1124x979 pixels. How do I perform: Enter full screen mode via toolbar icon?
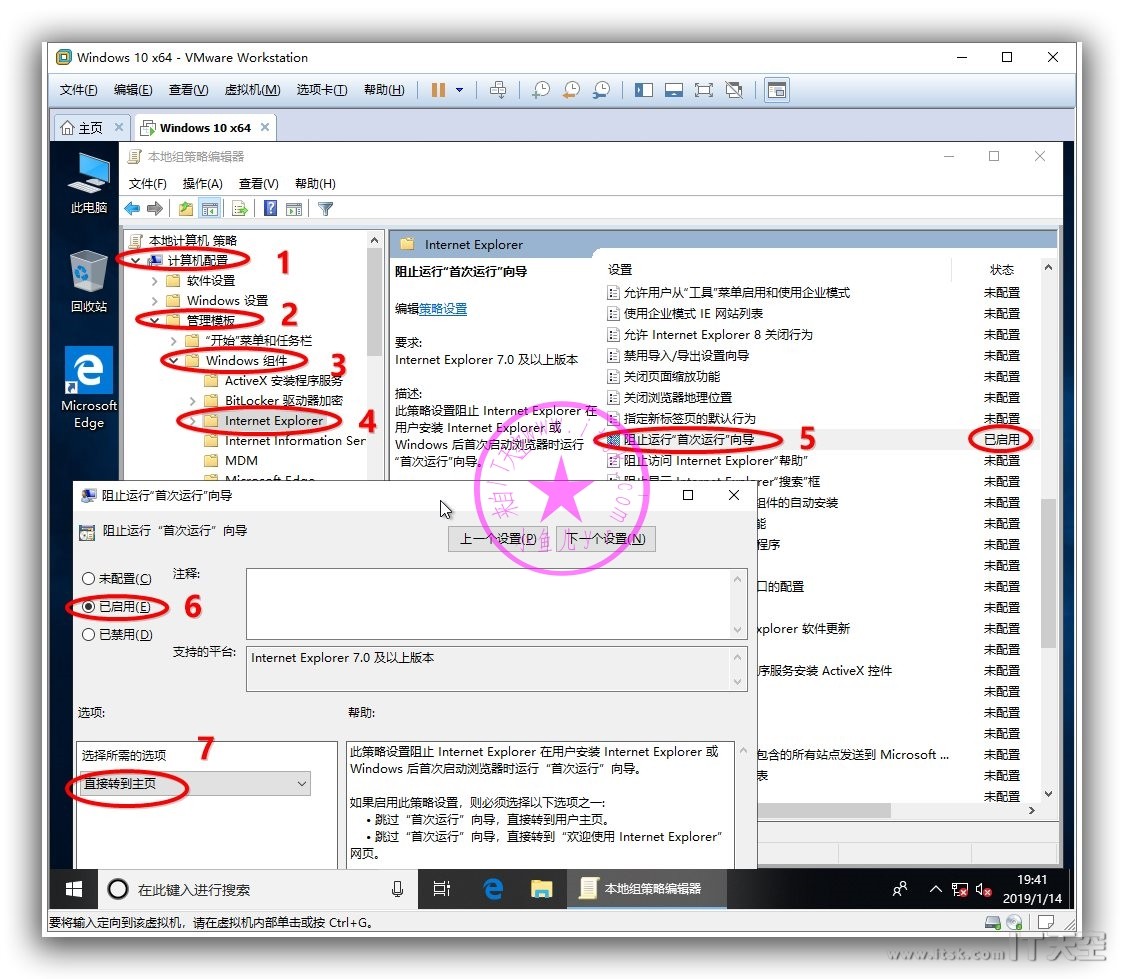click(704, 90)
